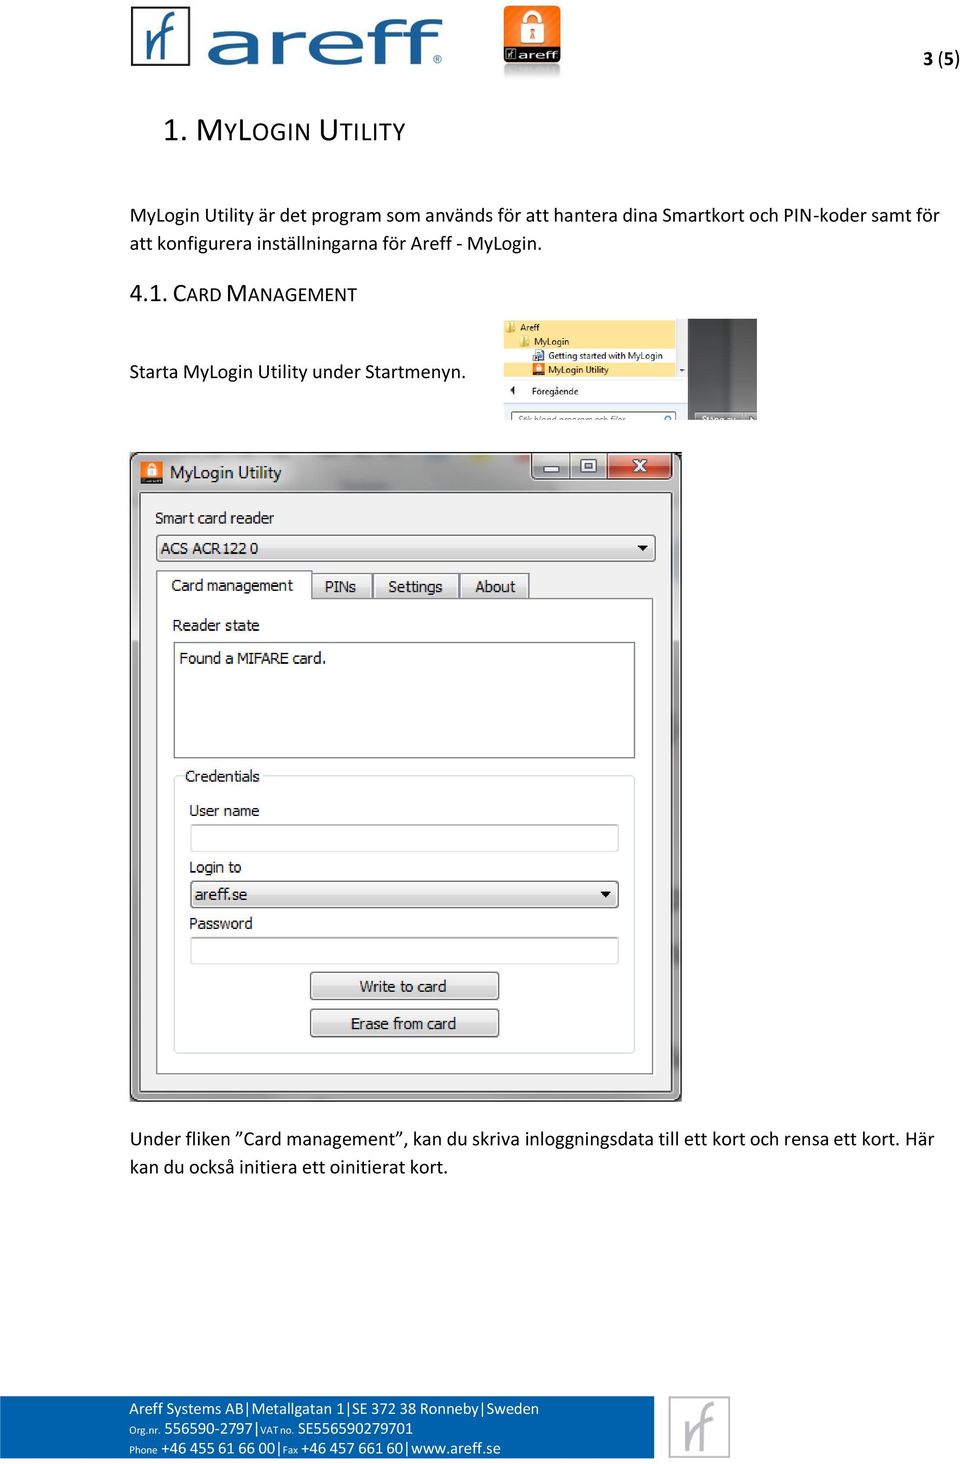Click the Reader state text box

pyautogui.click(x=404, y=700)
